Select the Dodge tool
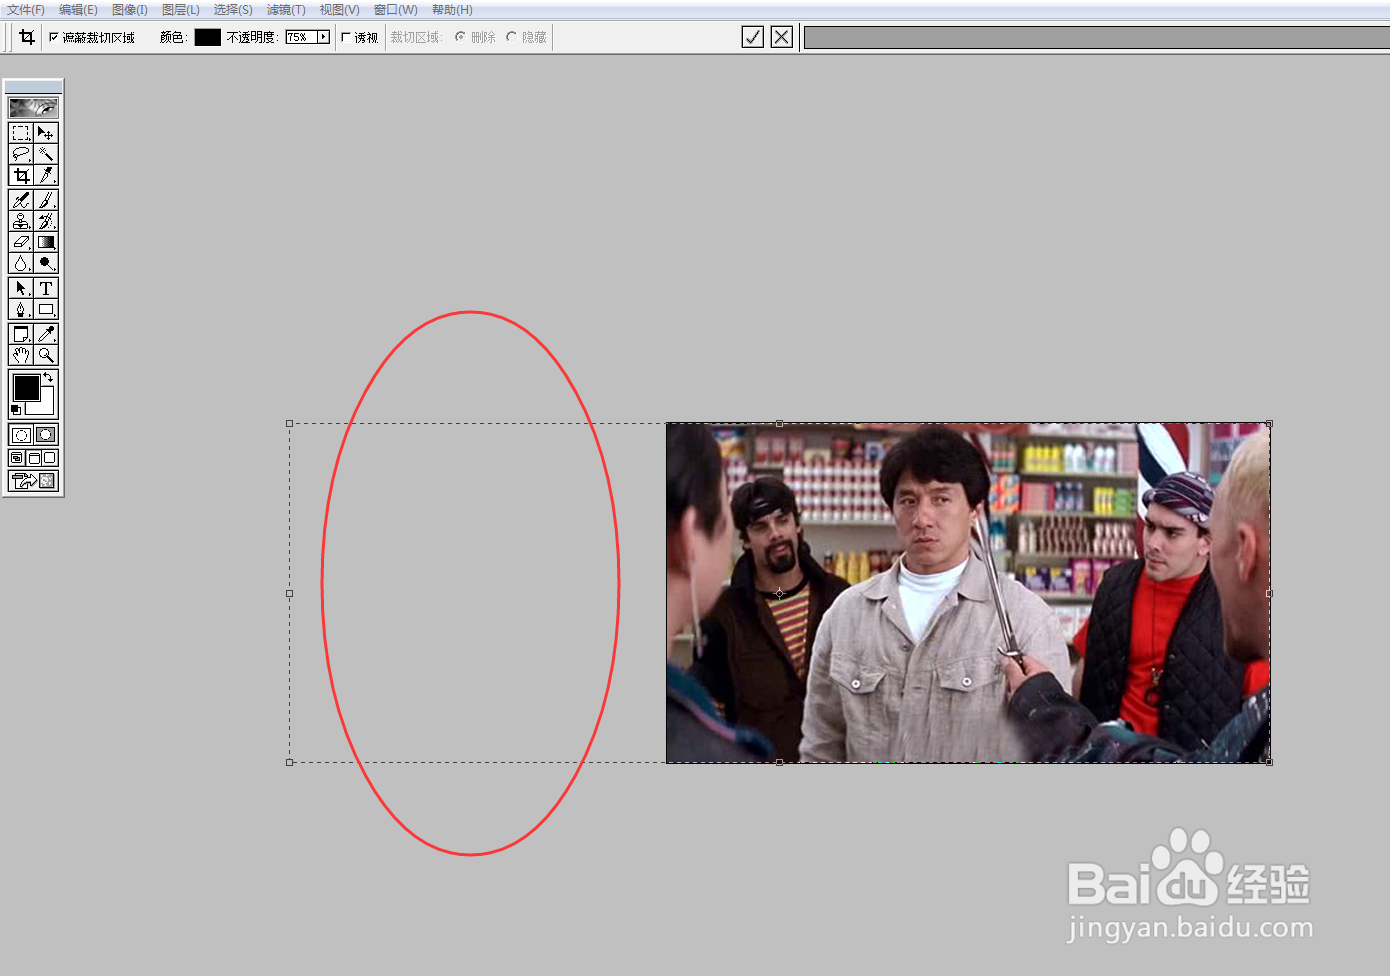The width and height of the screenshot is (1390, 976). tap(46, 263)
